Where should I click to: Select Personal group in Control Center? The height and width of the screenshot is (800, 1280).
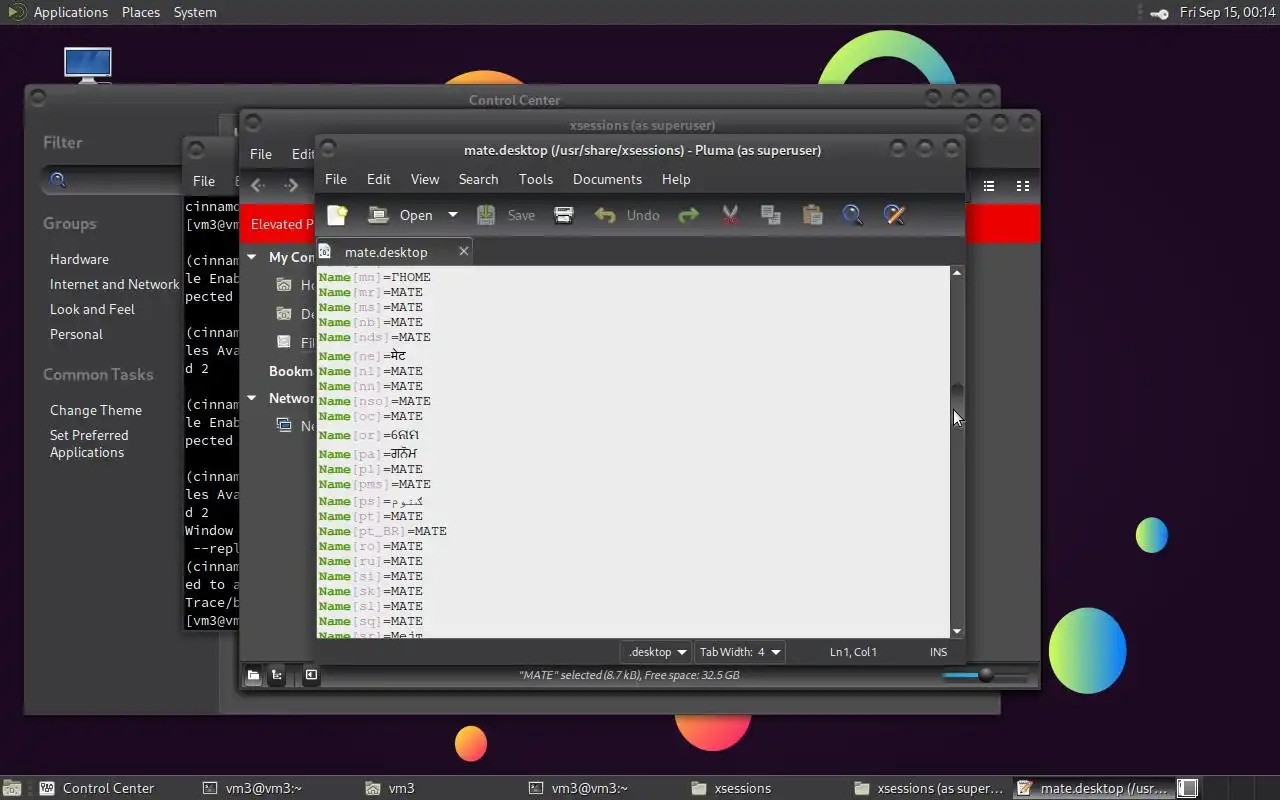point(76,334)
